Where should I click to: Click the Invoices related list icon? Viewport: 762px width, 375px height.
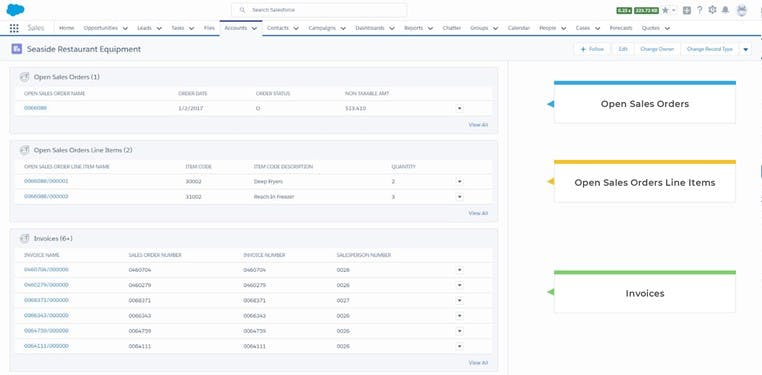coord(25,239)
